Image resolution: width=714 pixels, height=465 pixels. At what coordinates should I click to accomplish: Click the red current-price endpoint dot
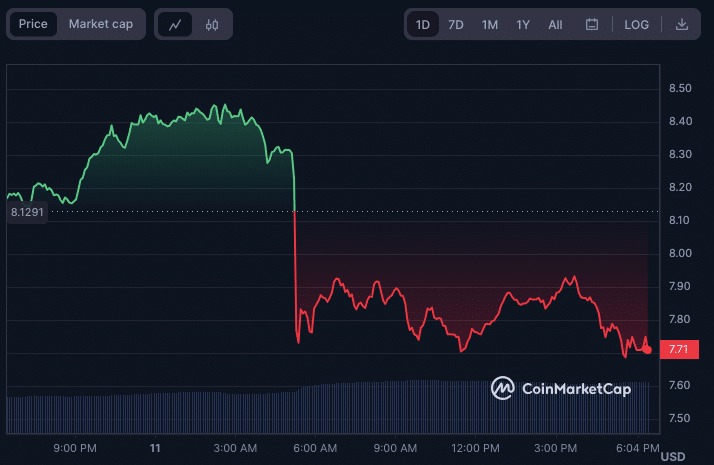(x=647, y=349)
